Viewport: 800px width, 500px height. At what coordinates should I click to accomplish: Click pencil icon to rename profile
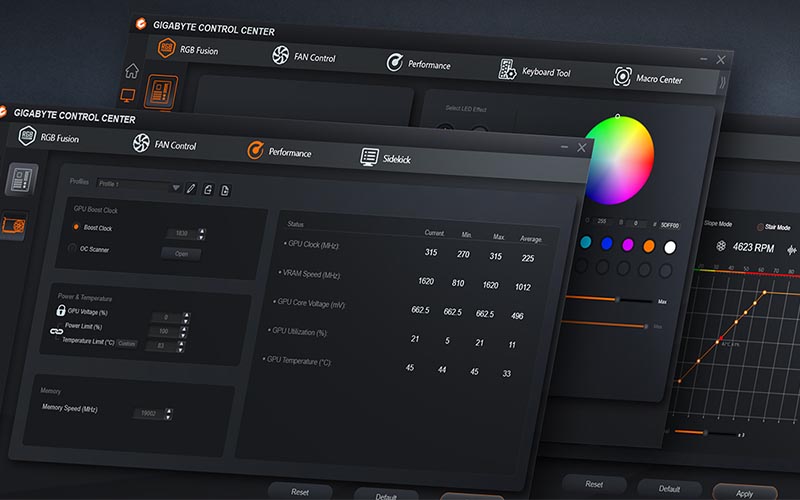coord(191,189)
